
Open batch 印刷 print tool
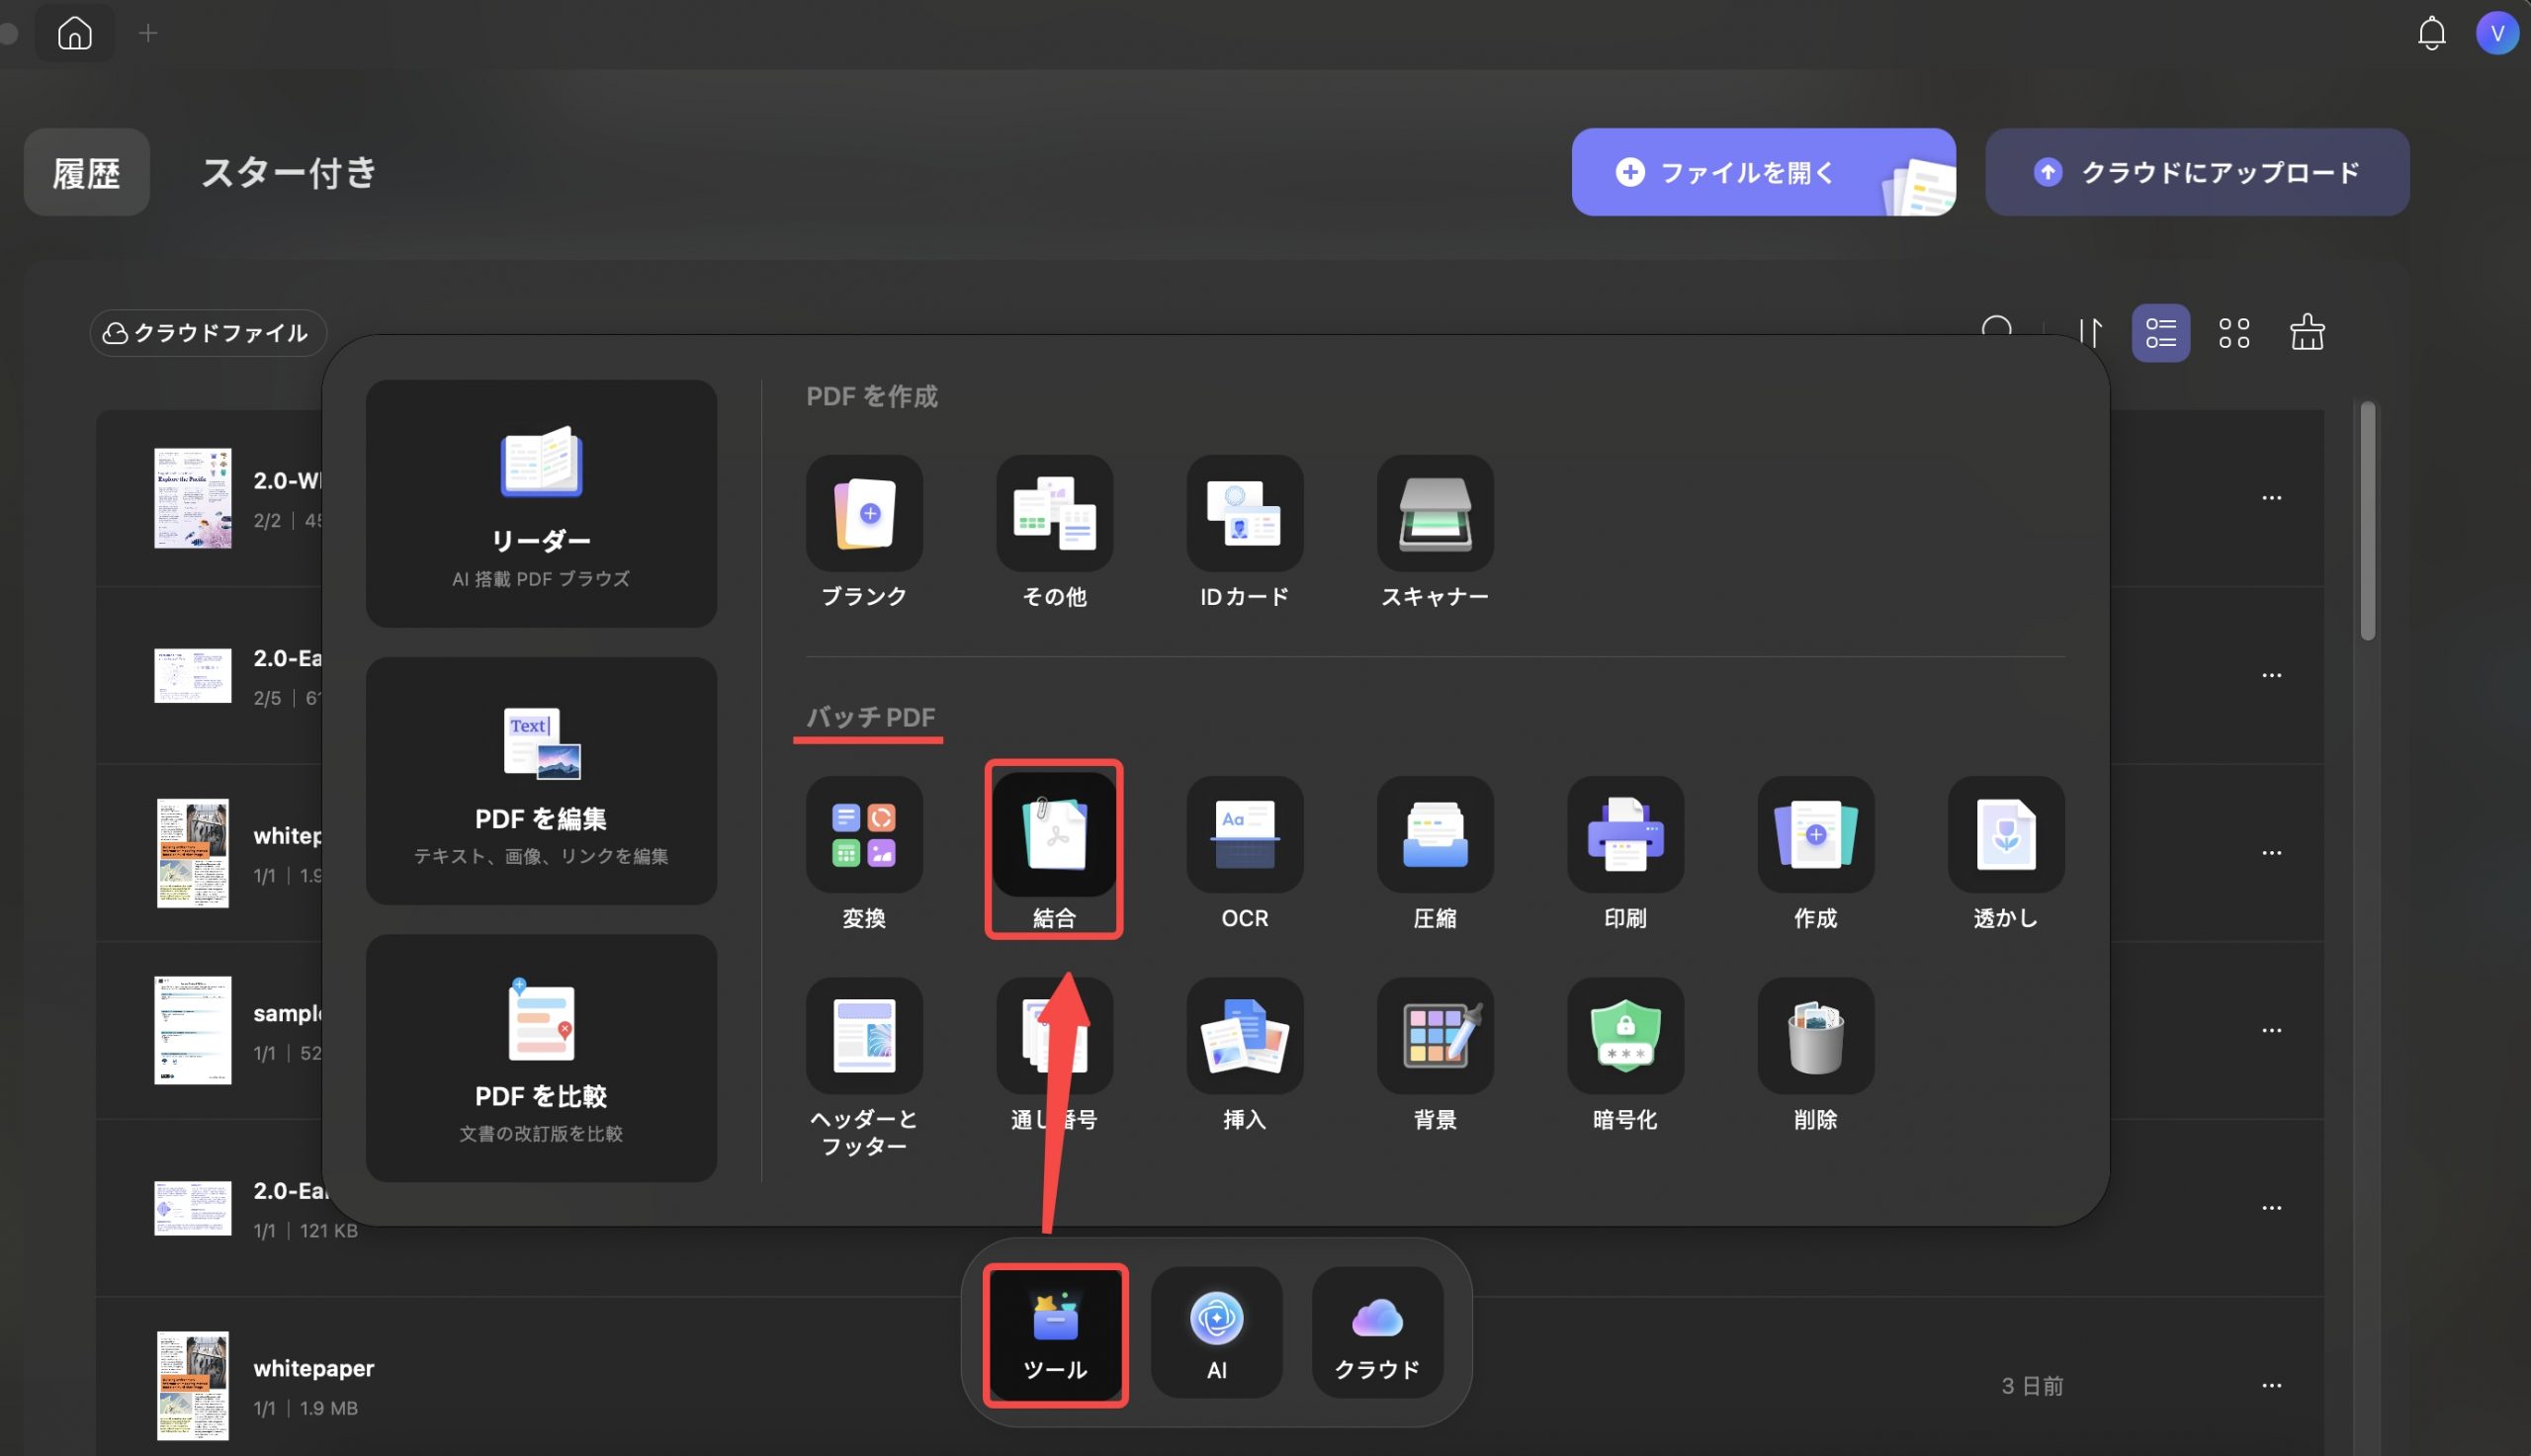click(1625, 835)
